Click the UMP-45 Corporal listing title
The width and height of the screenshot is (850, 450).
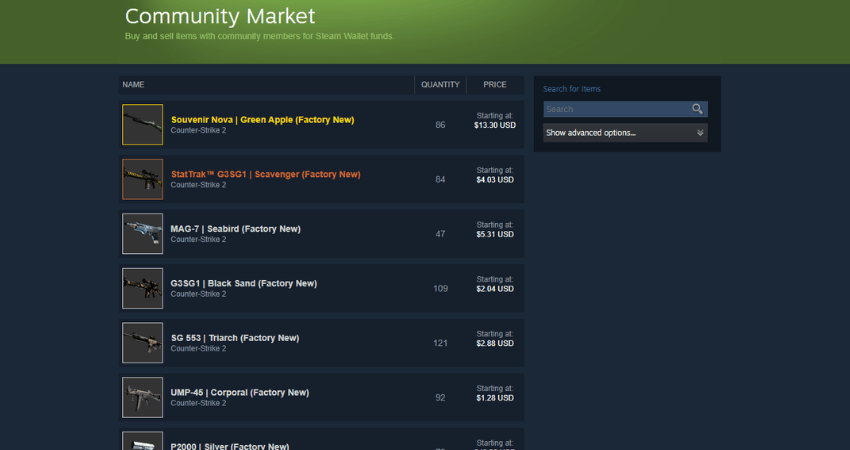click(x=240, y=392)
